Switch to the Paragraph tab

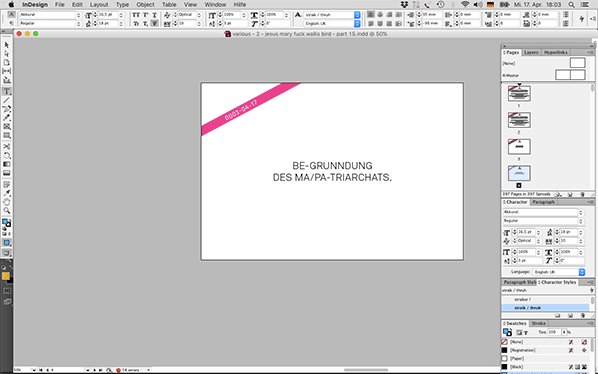543,202
